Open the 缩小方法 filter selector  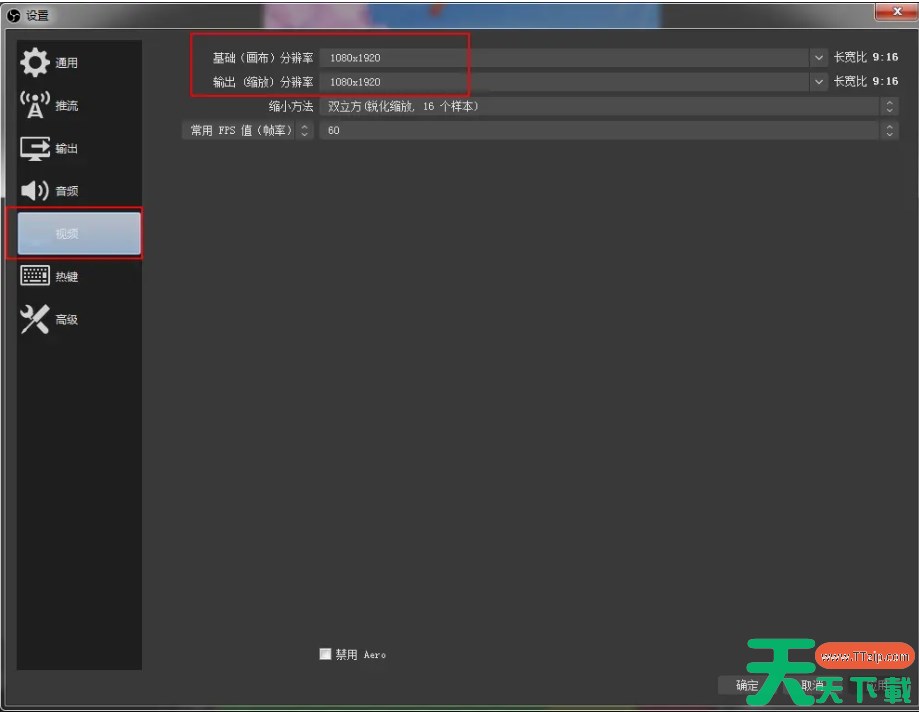click(x=608, y=106)
